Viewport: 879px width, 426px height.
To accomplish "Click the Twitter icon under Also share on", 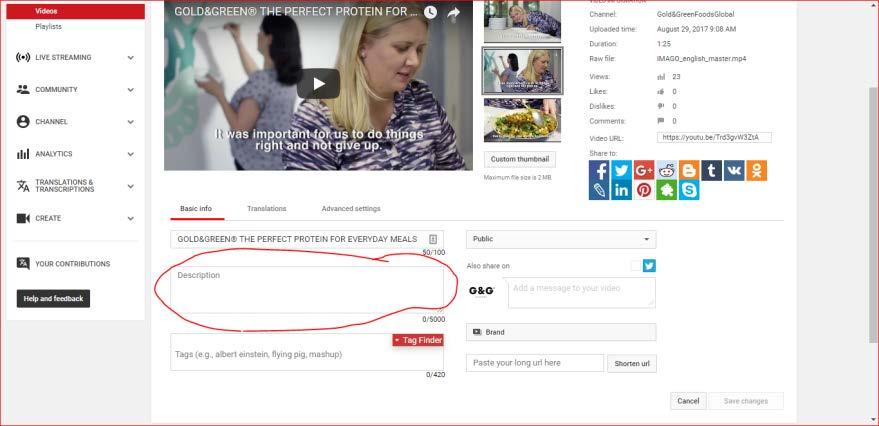I will coord(649,266).
